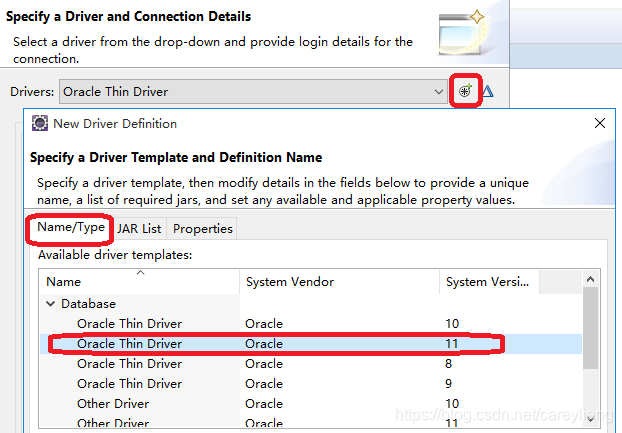Sort templates by Name column header
Image resolution: width=622 pixels, height=433 pixels.
click(x=139, y=282)
